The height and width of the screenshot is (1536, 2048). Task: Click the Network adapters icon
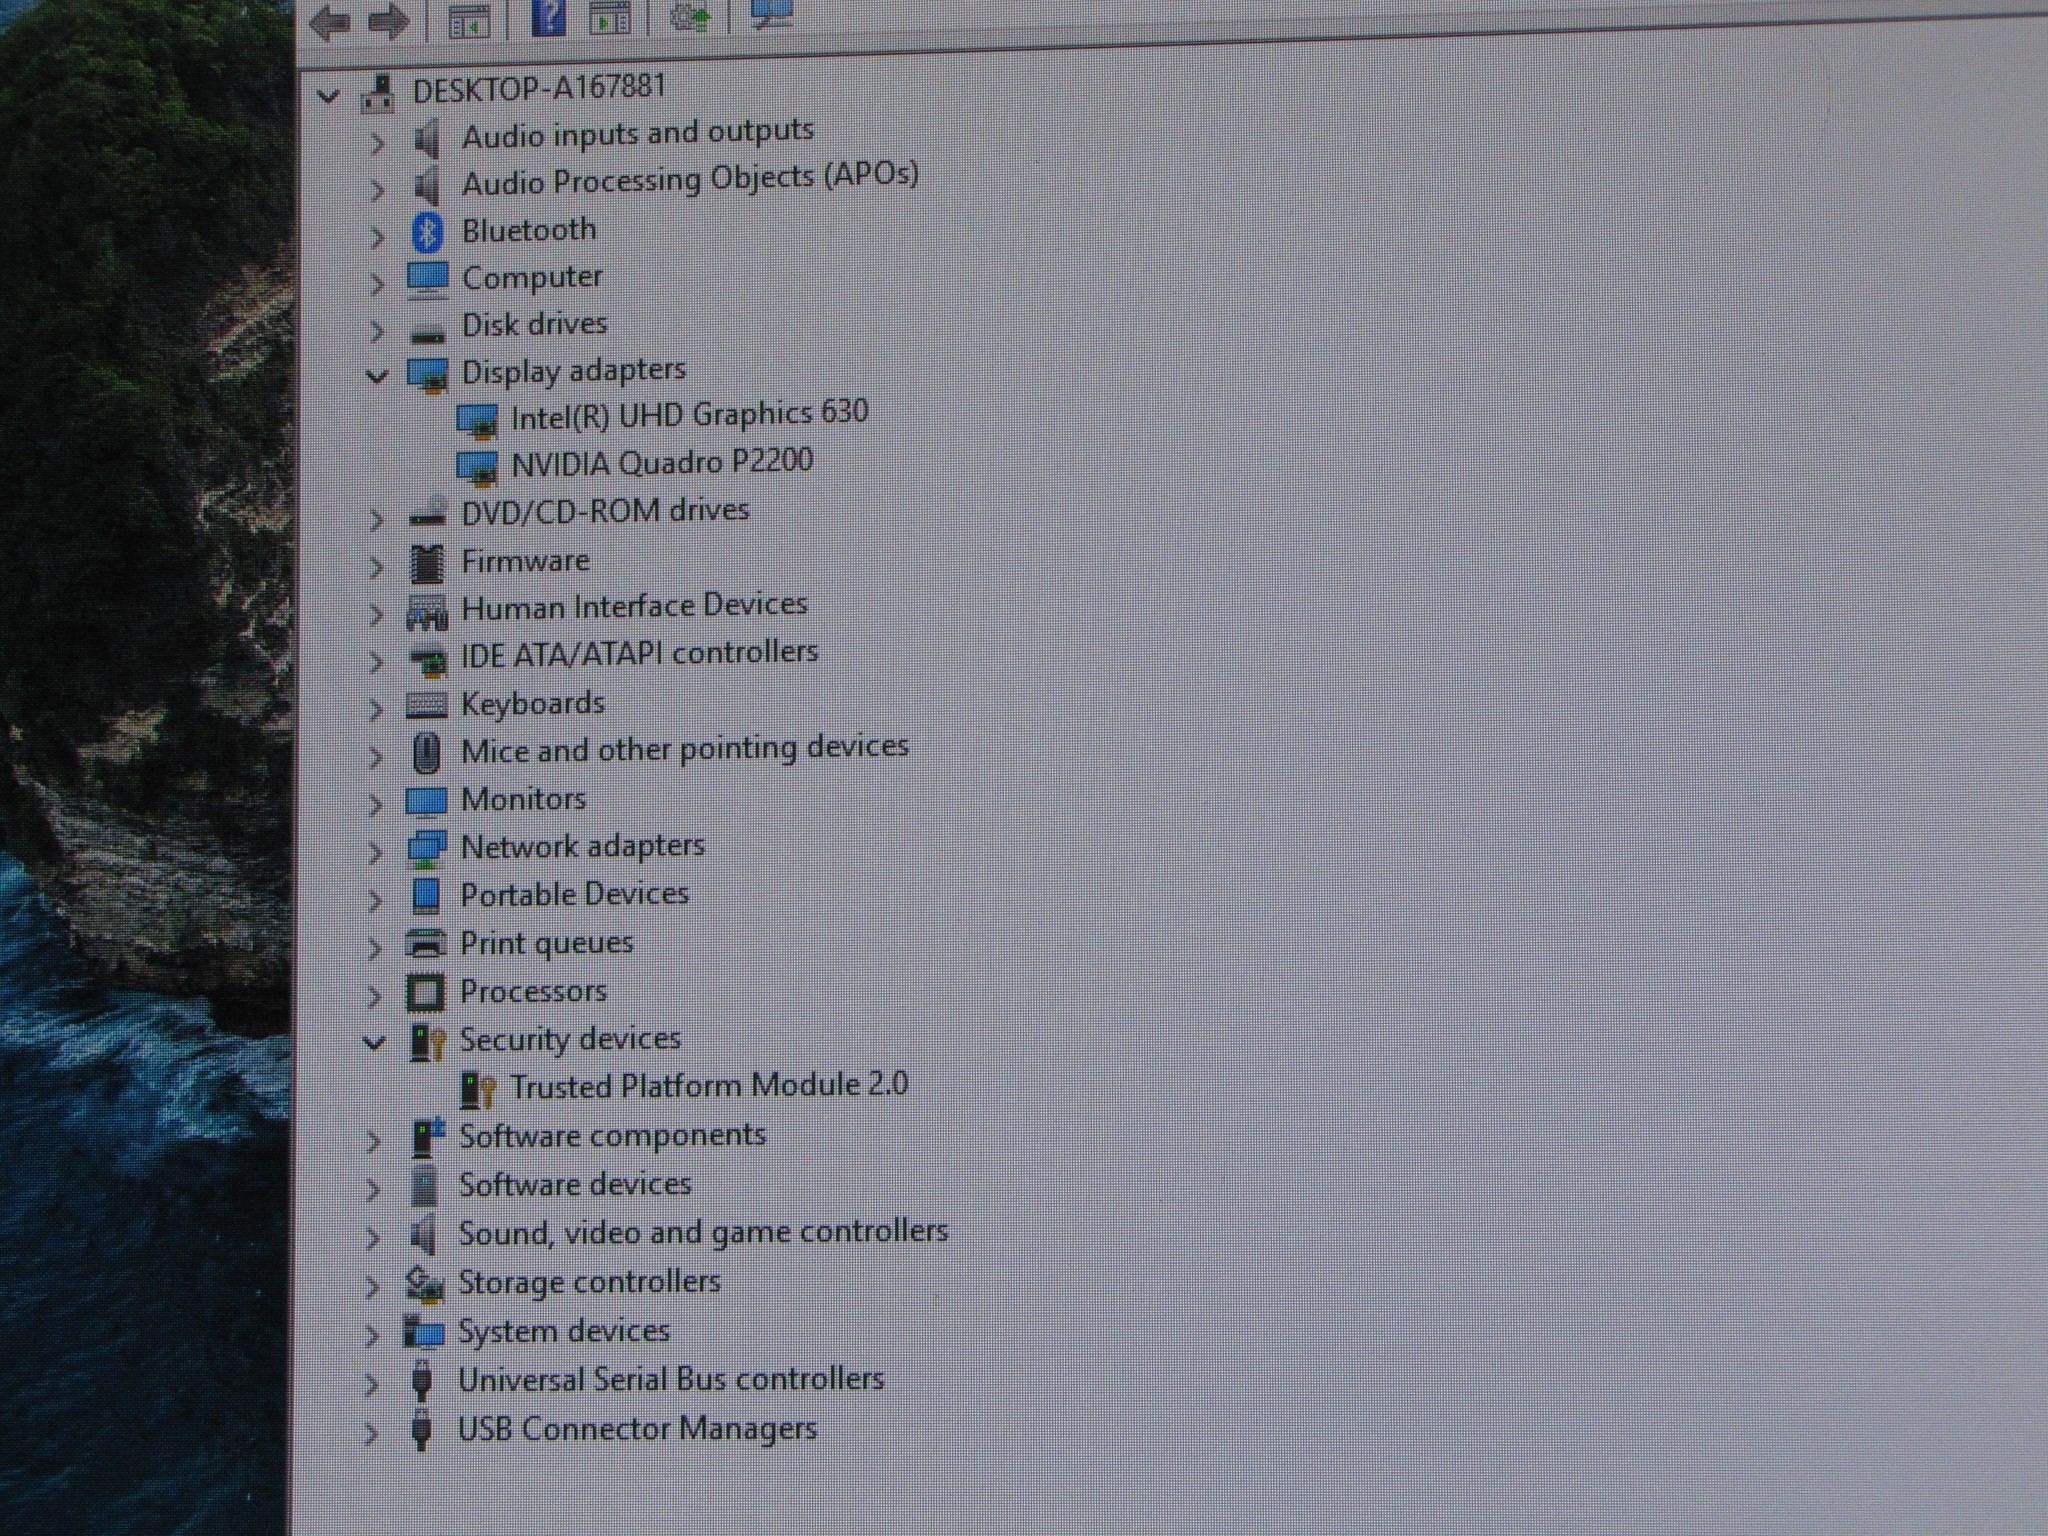click(427, 849)
